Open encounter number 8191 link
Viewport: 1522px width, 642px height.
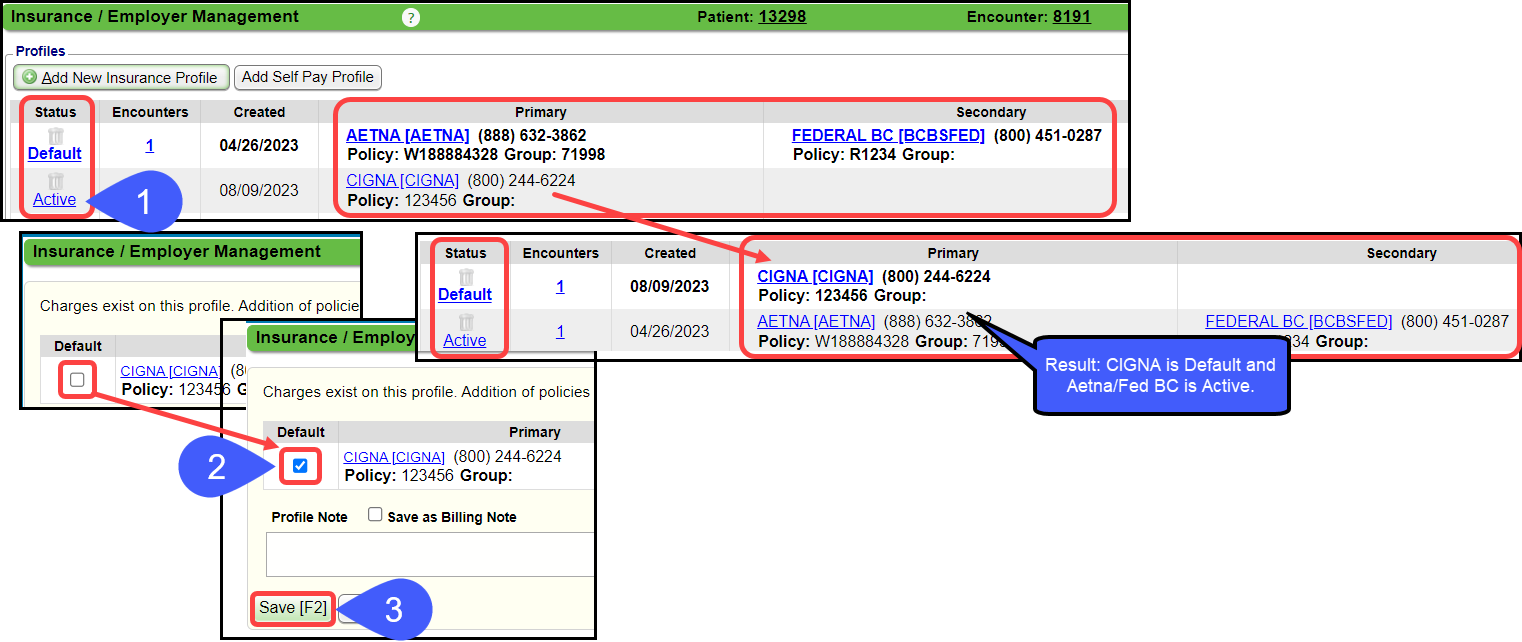[1072, 17]
